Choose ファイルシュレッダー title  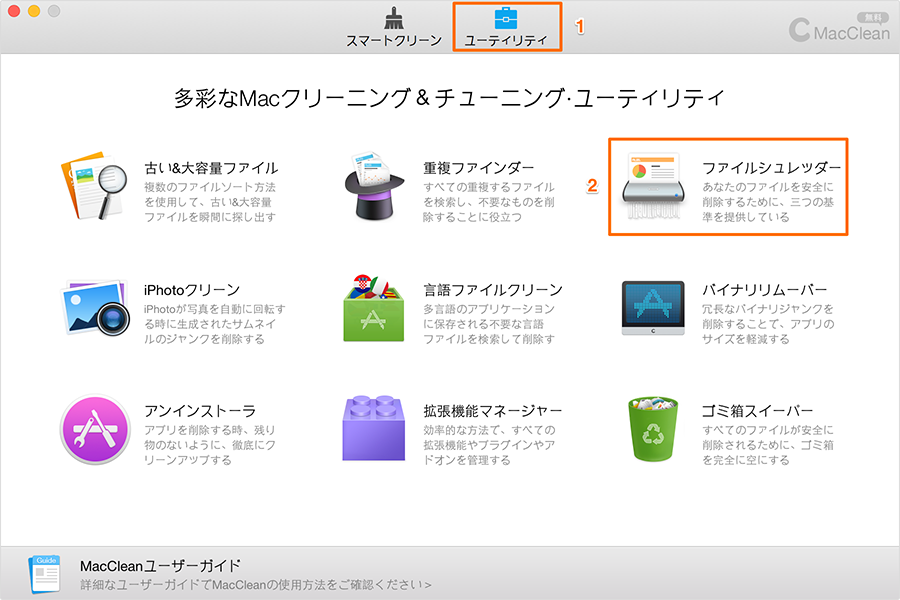pyautogui.click(x=771, y=168)
